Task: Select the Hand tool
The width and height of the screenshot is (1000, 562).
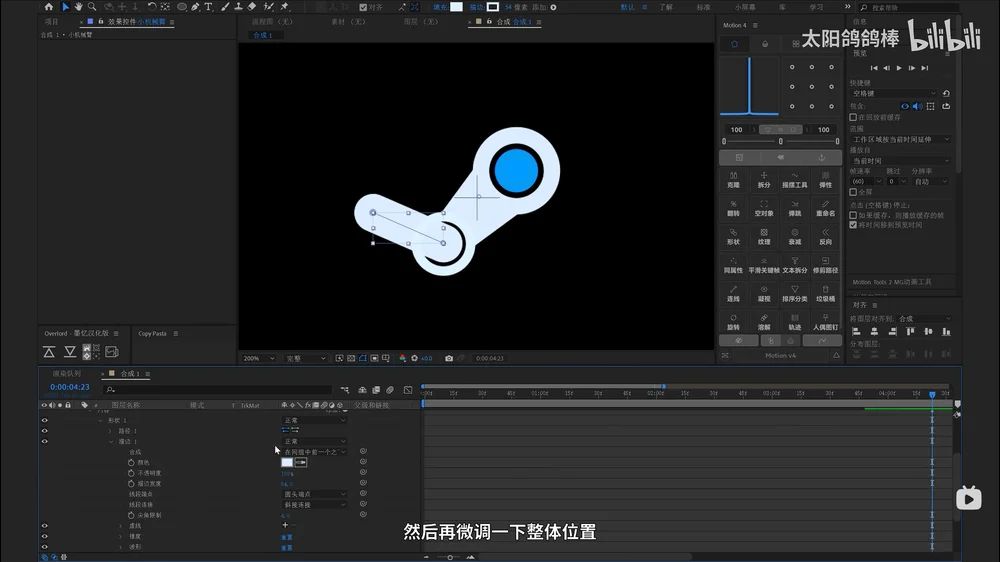Action: tap(78, 7)
